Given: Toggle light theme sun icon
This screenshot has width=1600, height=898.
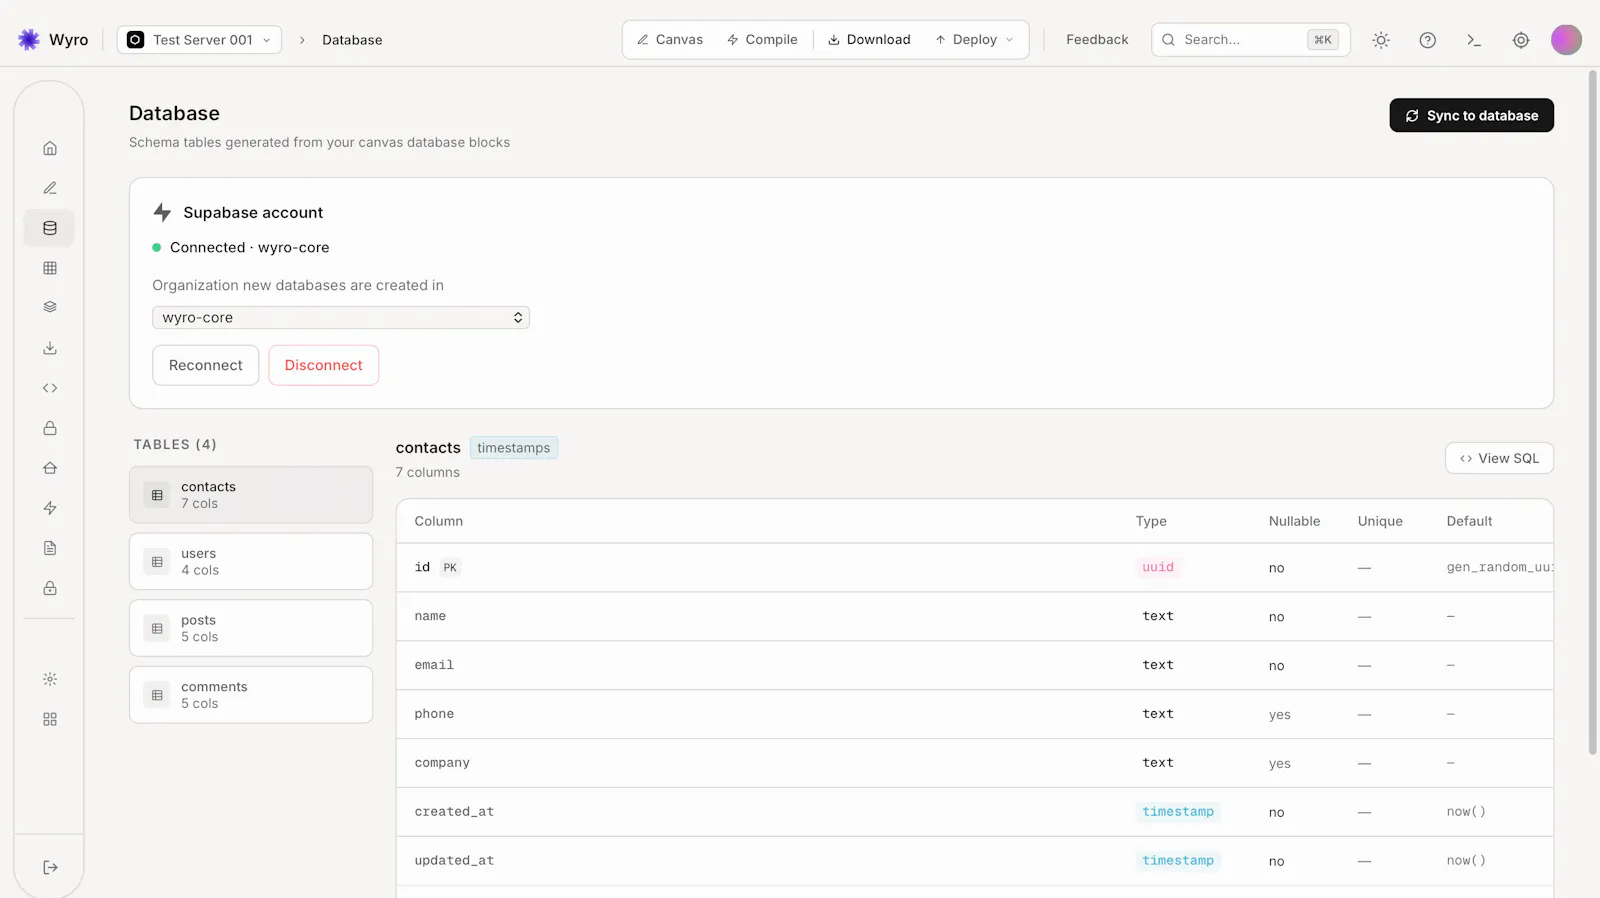Looking at the screenshot, I should click(x=1381, y=40).
